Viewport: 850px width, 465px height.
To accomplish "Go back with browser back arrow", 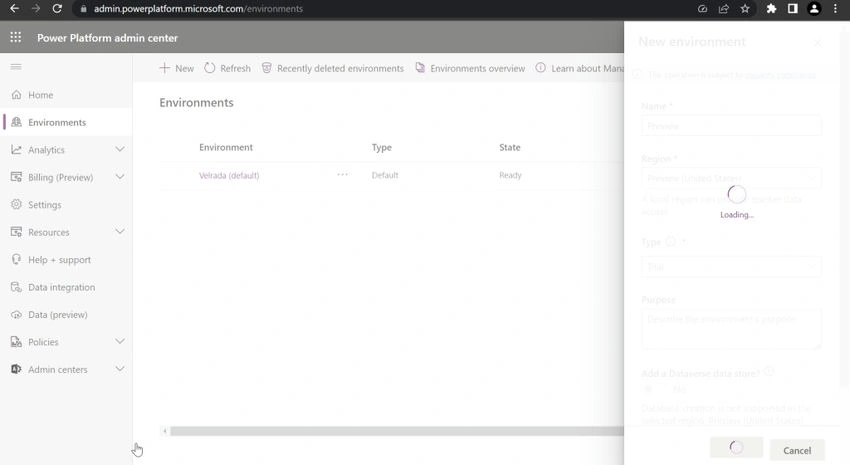I will [15, 9].
